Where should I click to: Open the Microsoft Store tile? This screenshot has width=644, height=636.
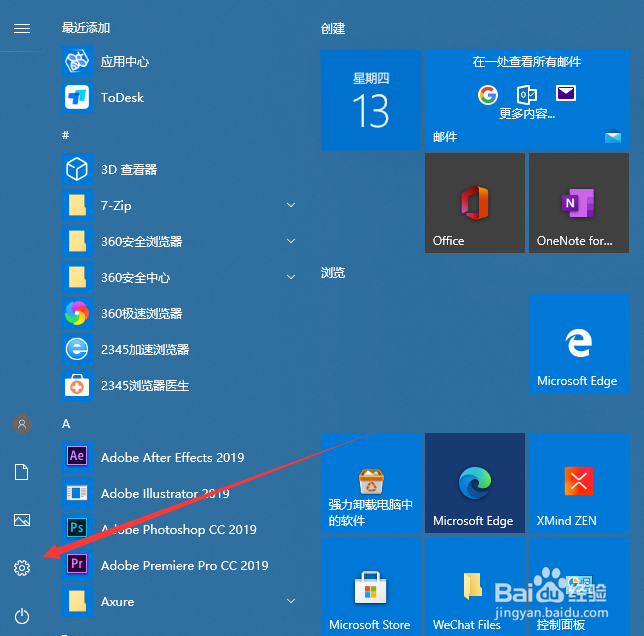371,586
